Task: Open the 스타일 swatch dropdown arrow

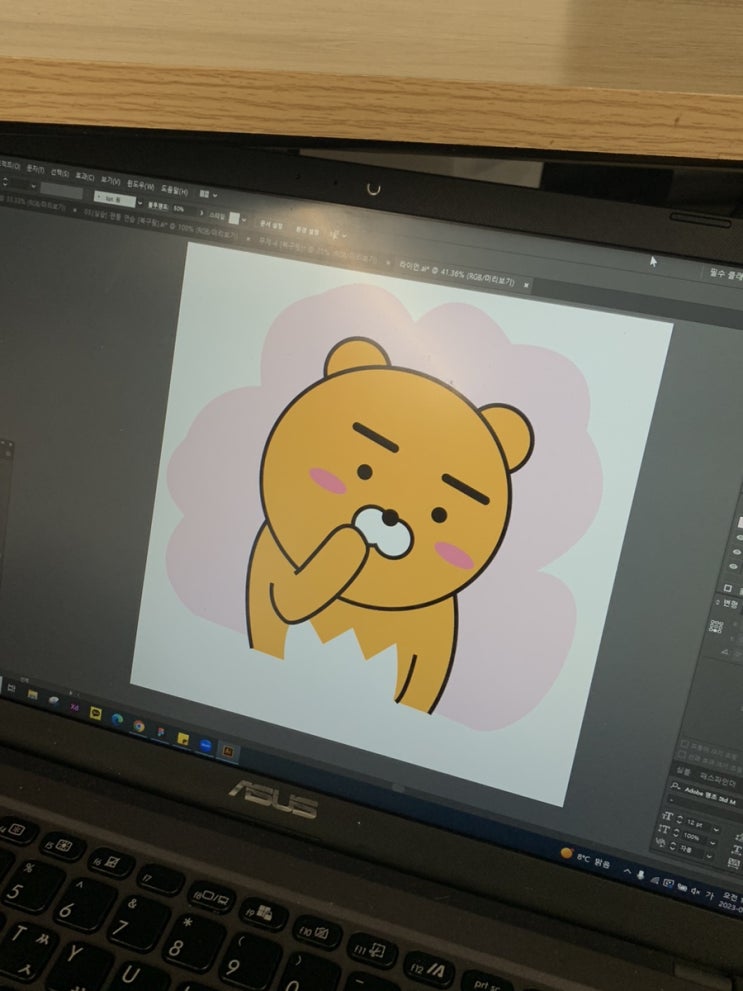Action: coord(244,220)
